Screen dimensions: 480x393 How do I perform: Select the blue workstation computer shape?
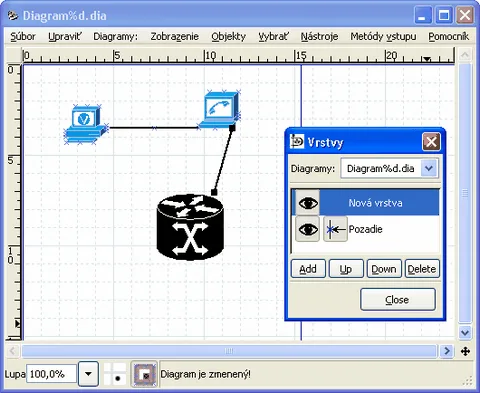pos(85,124)
